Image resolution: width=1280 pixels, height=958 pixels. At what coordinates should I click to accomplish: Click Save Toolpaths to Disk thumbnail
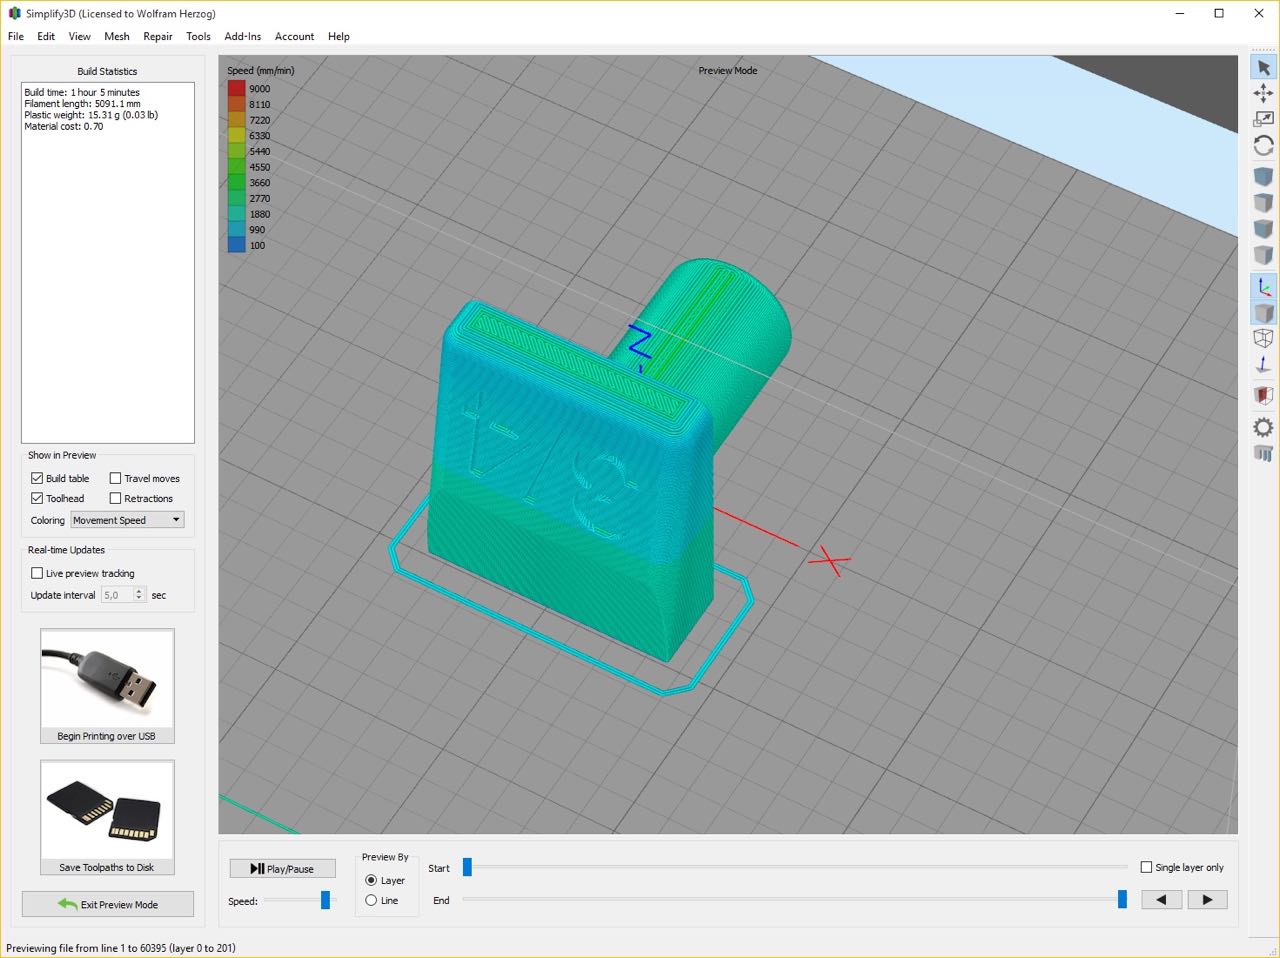tap(107, 810)
